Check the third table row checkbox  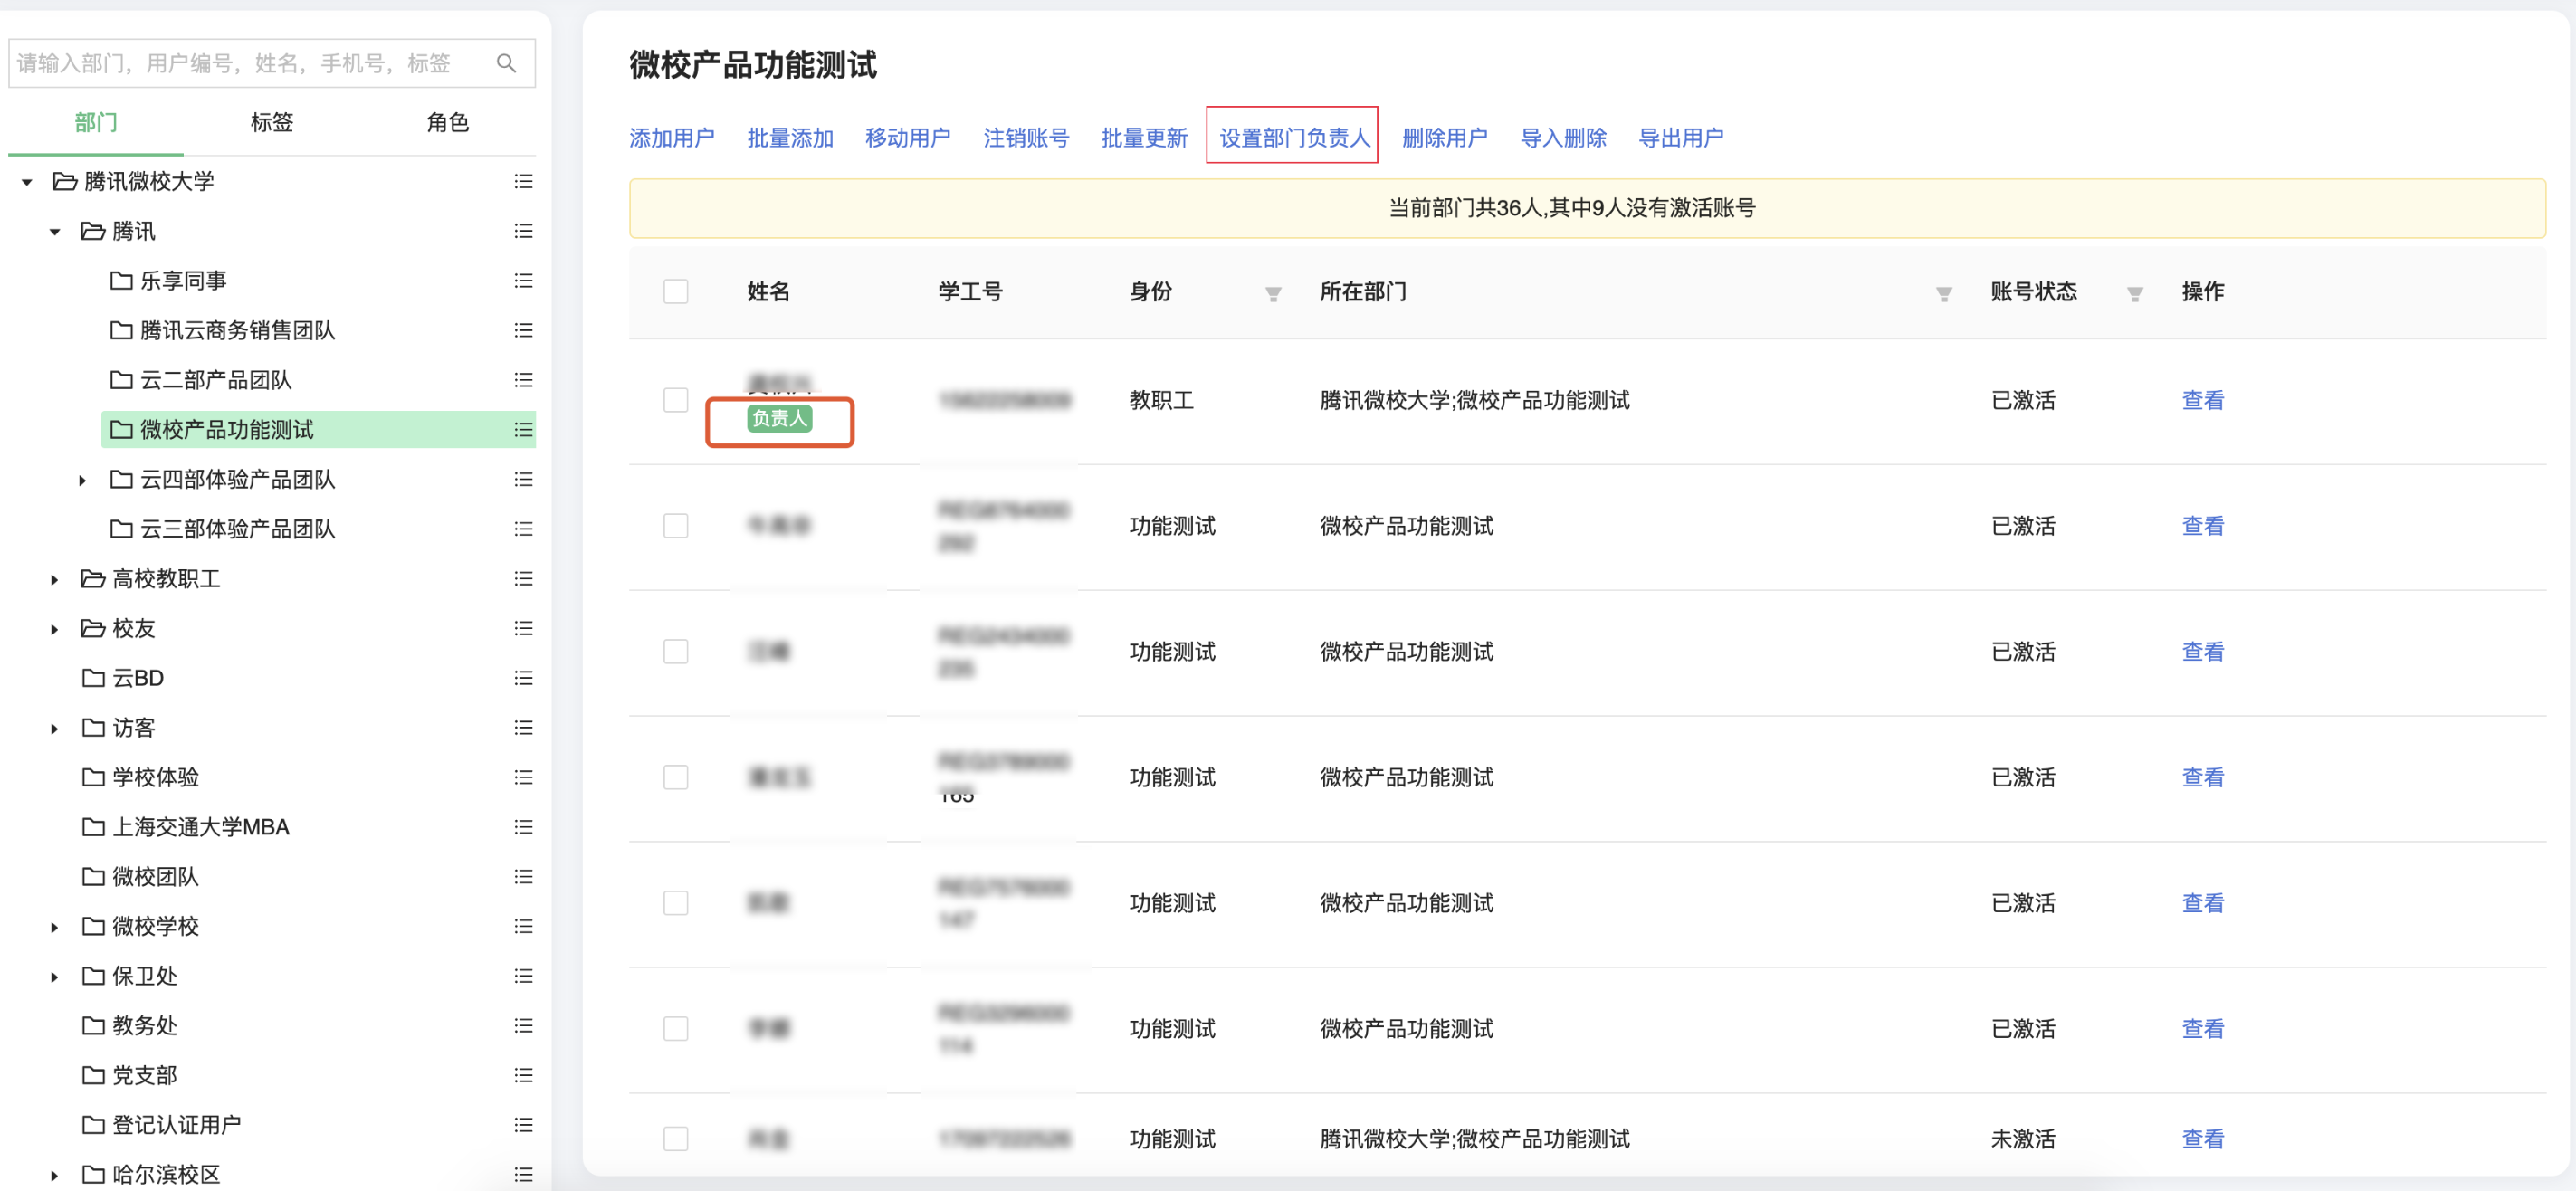tap(676, 652)
